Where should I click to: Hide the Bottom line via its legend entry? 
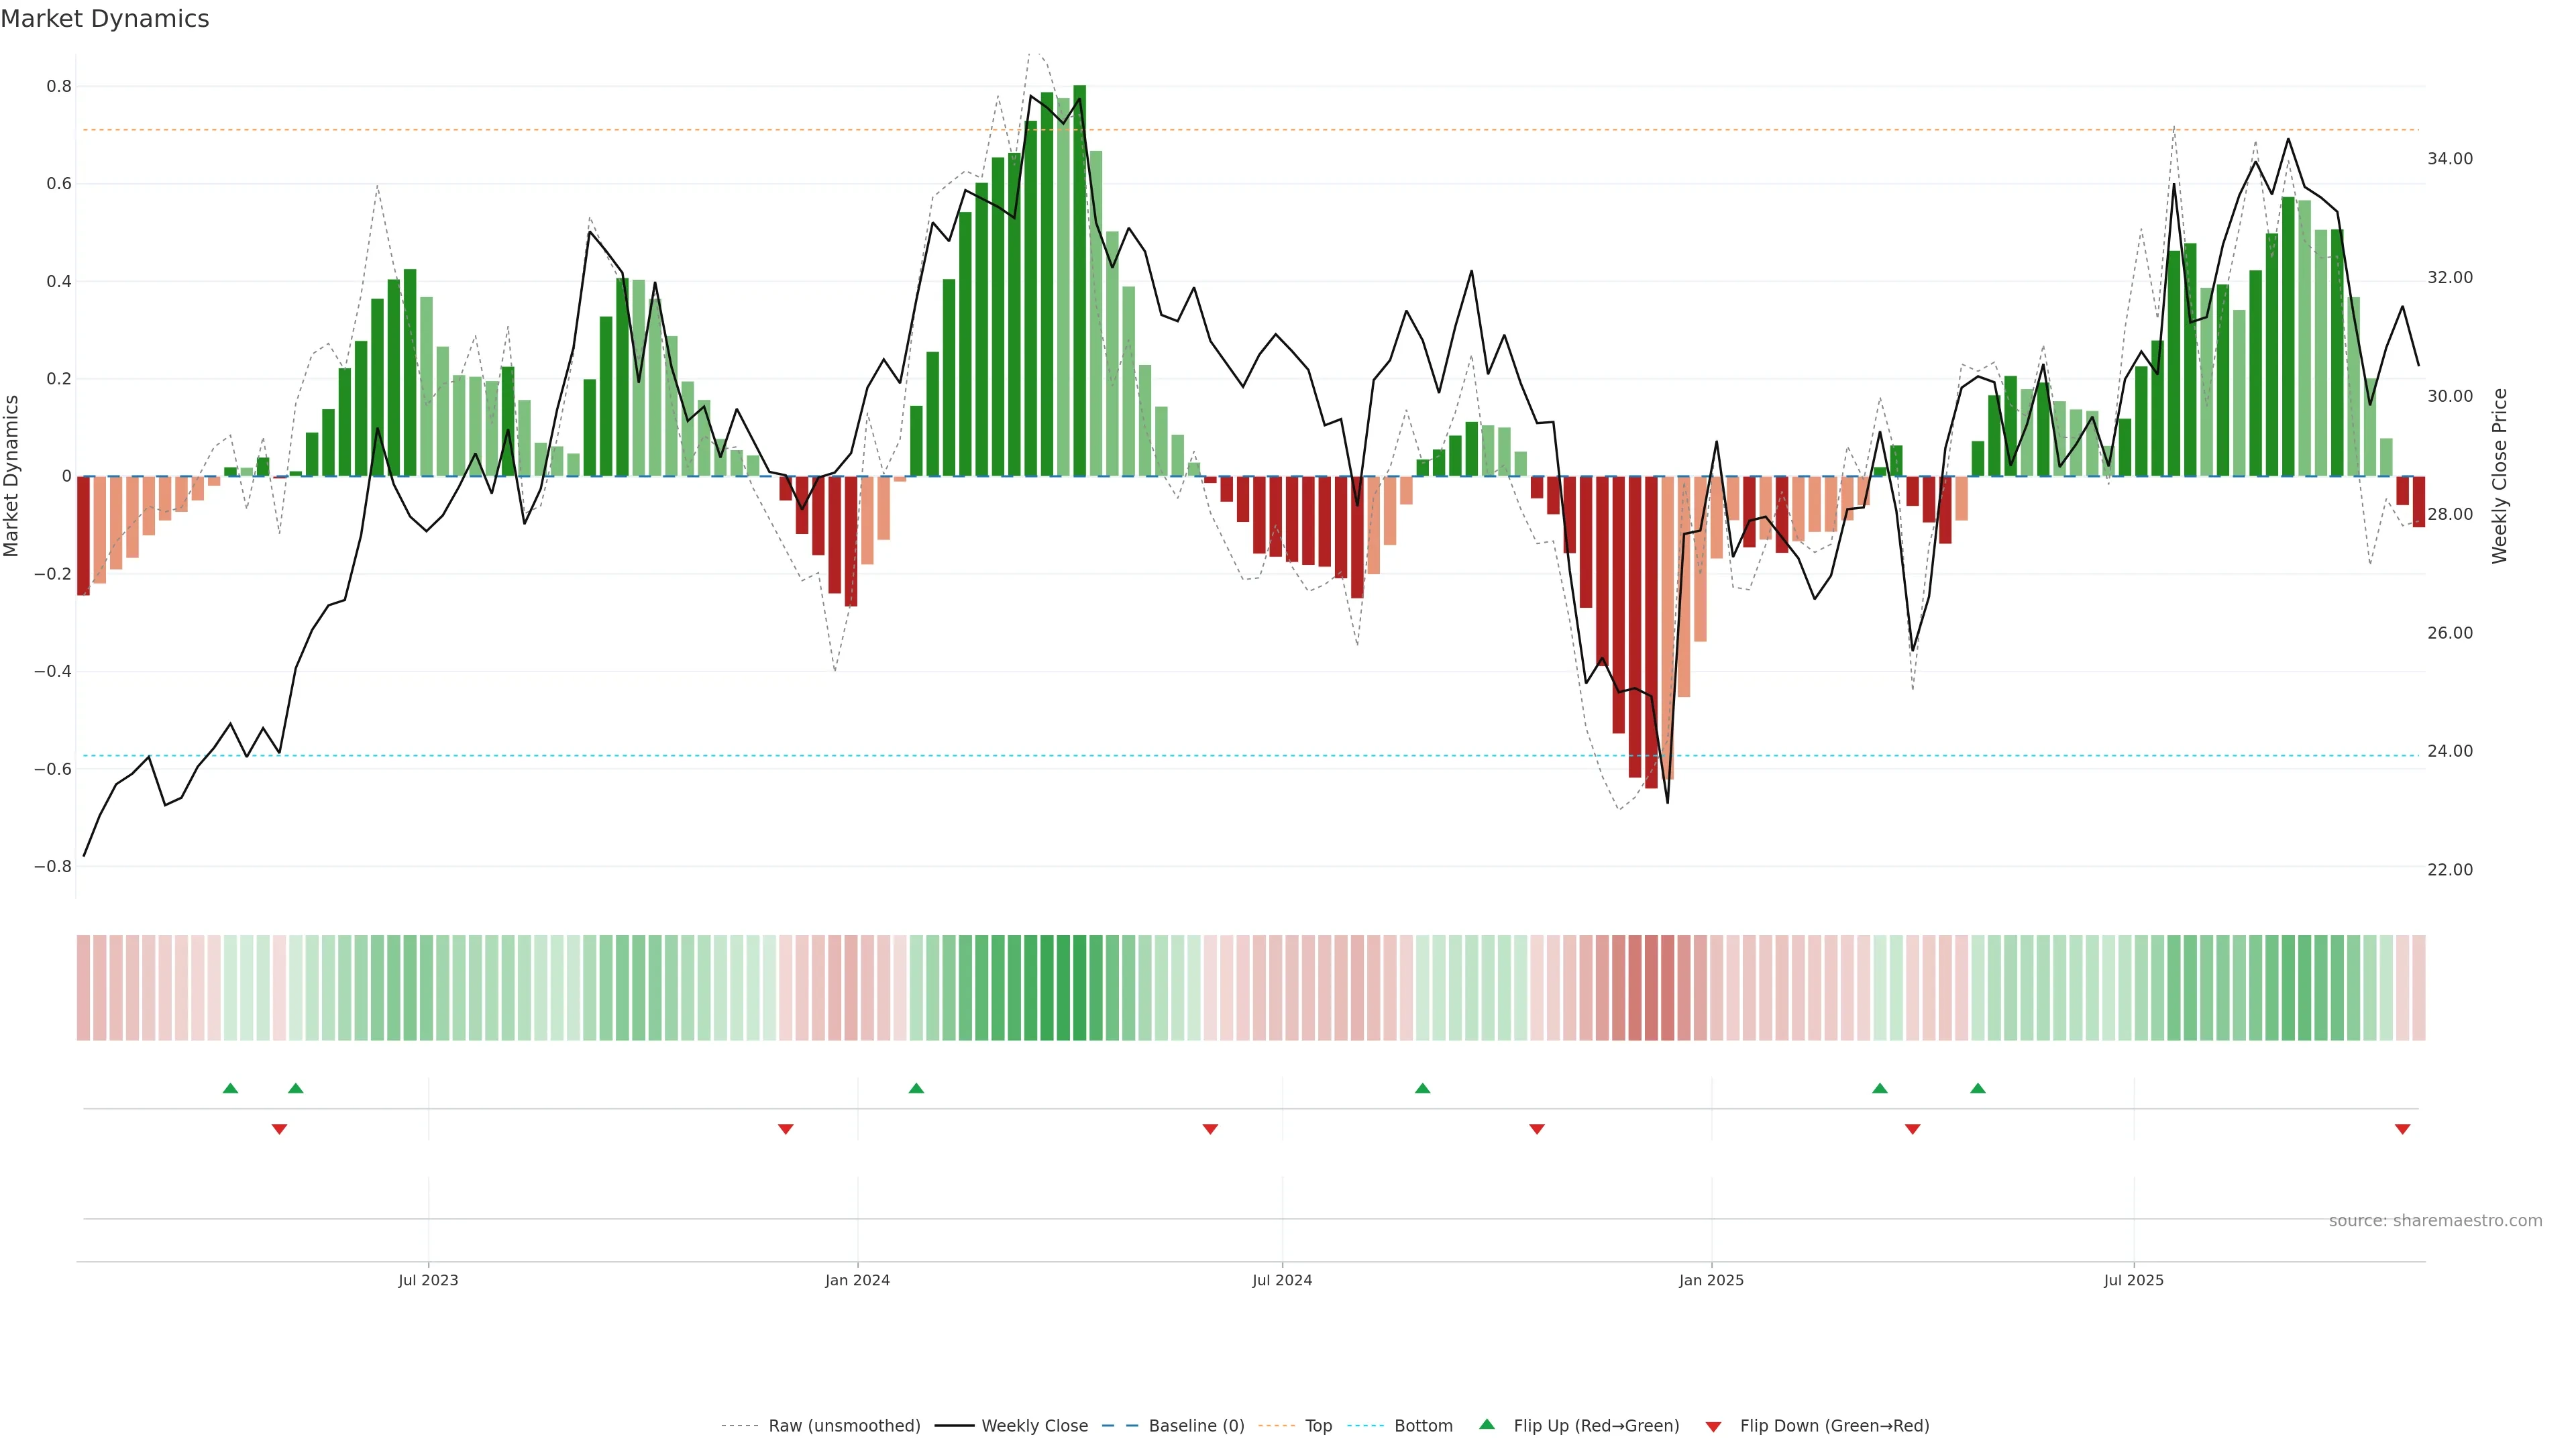coord(1423,1426)
